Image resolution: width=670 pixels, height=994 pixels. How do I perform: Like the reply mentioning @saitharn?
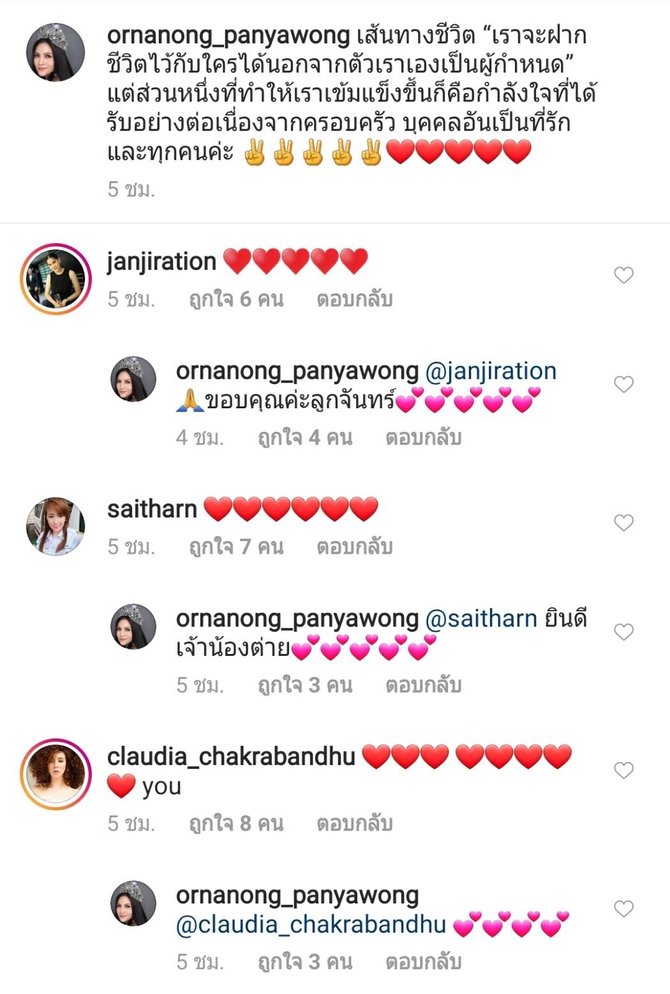pyautogui.click(x=624, y=631)
